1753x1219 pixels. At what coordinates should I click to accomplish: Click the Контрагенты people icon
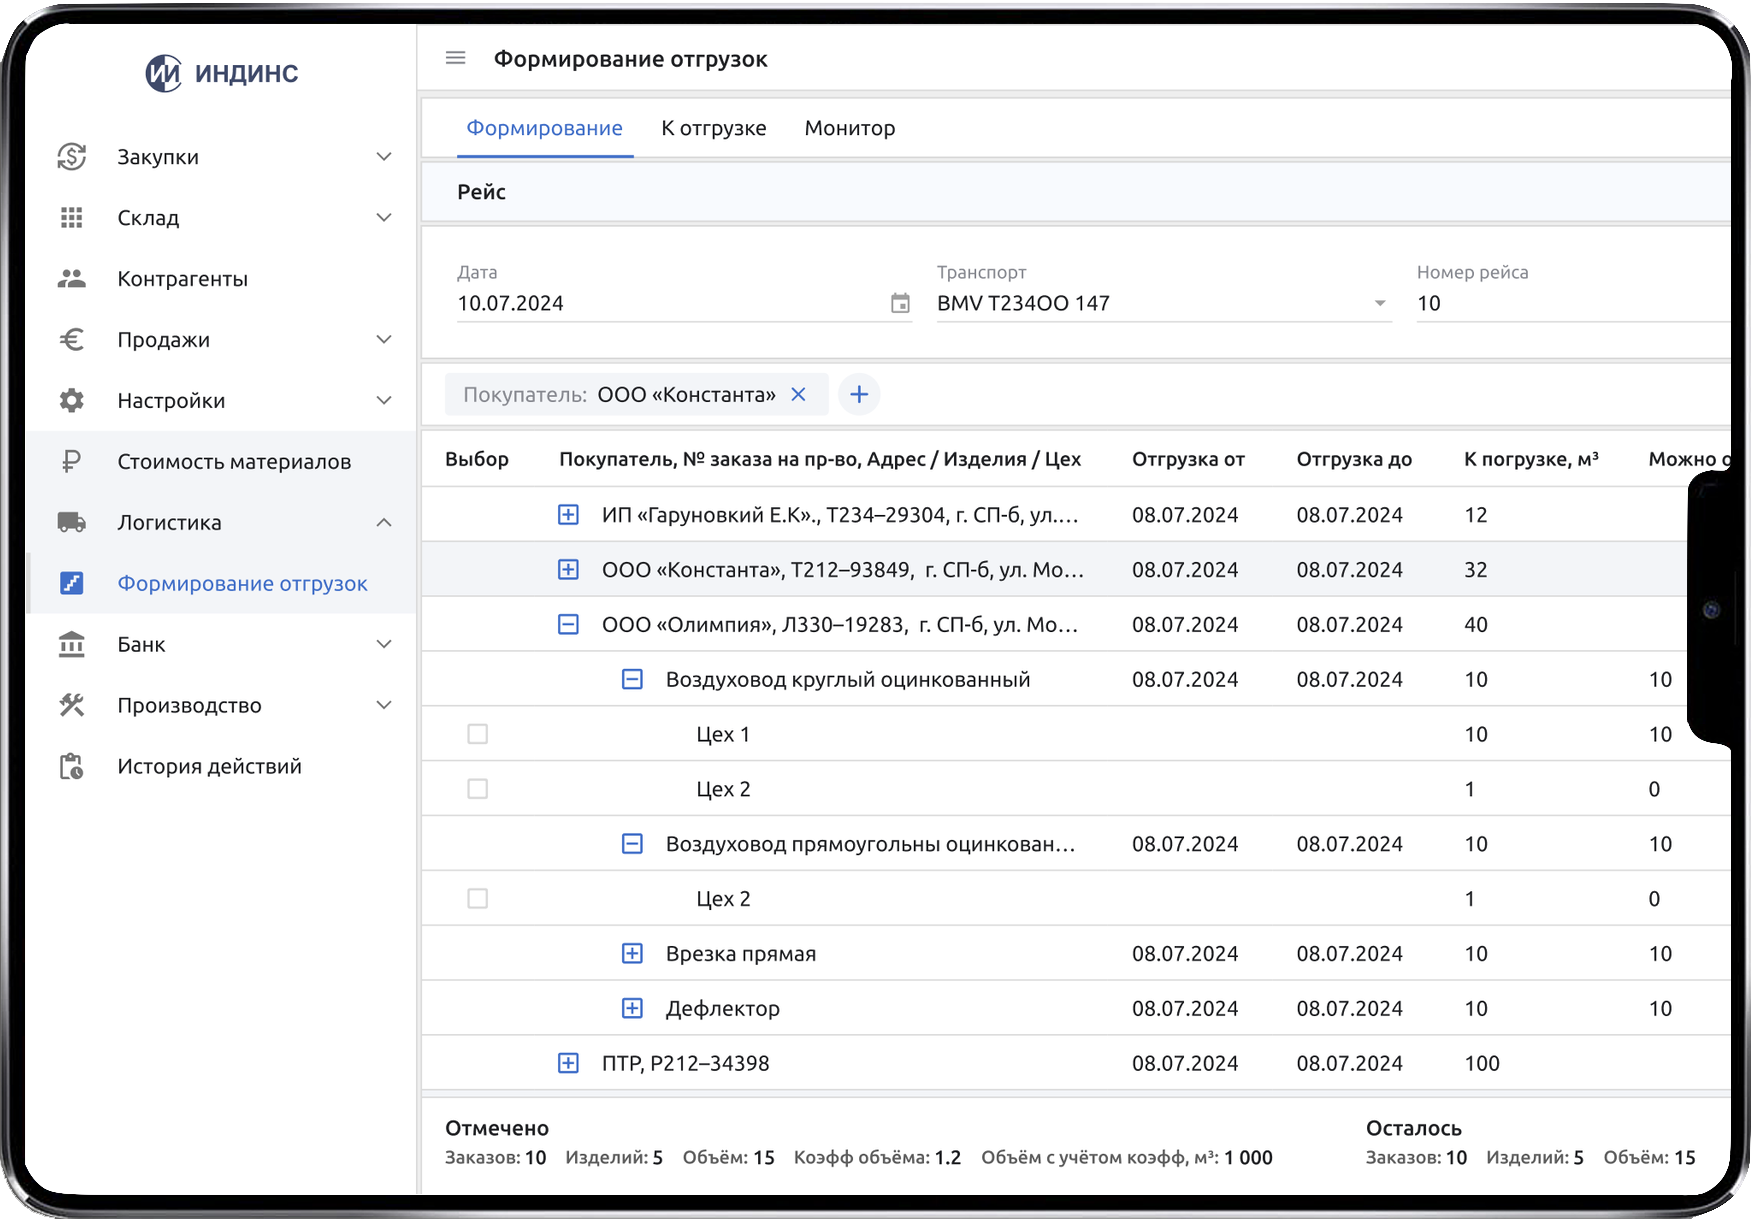pyautogui.click(x=72, y=279)
